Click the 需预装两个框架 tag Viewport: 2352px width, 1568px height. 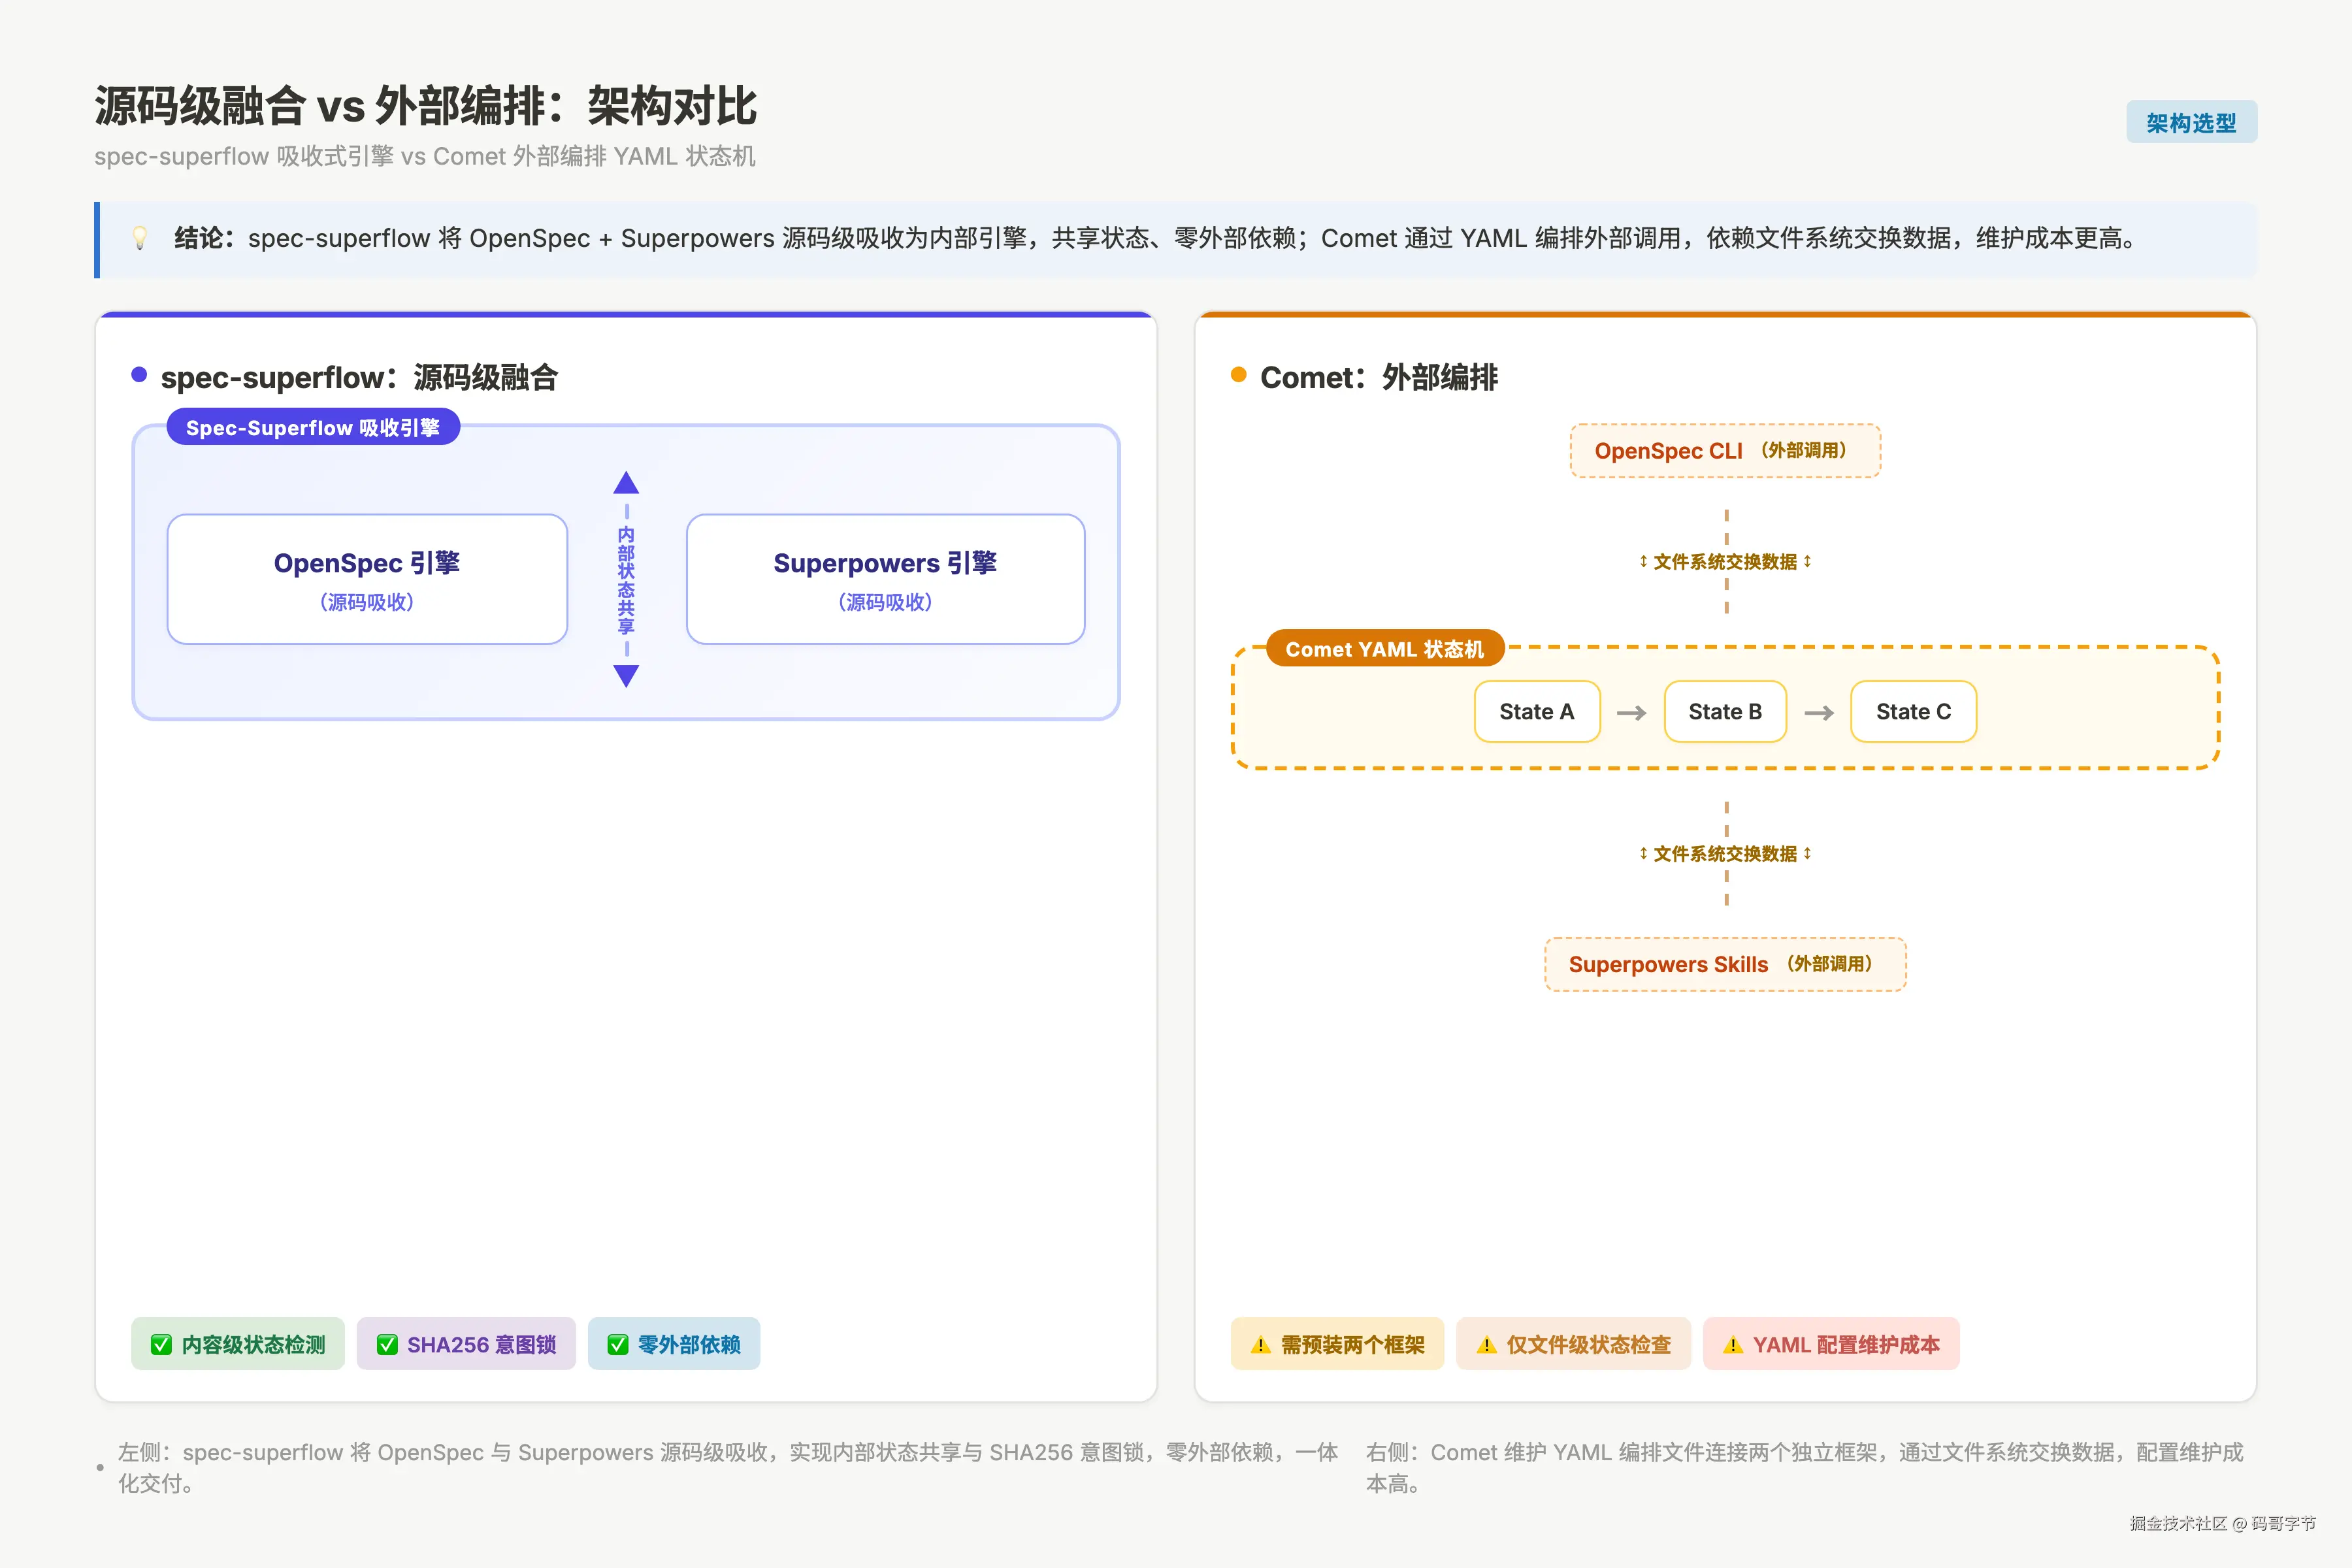tap(1337, 1344)
